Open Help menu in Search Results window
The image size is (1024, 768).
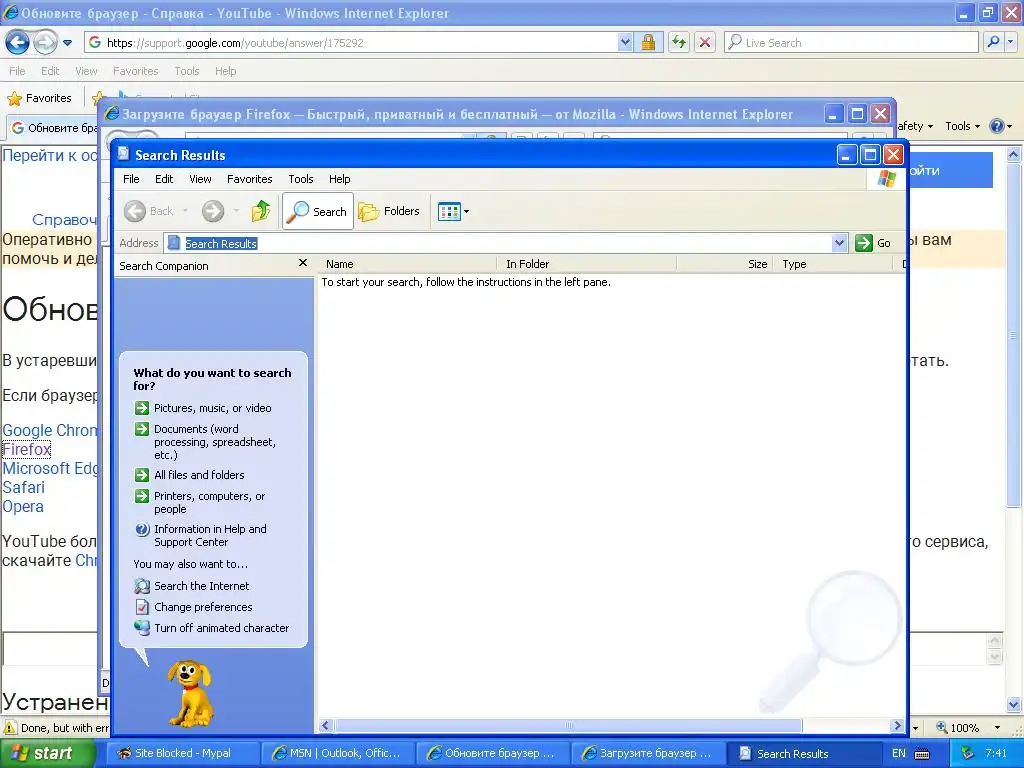tap(339, 179)
